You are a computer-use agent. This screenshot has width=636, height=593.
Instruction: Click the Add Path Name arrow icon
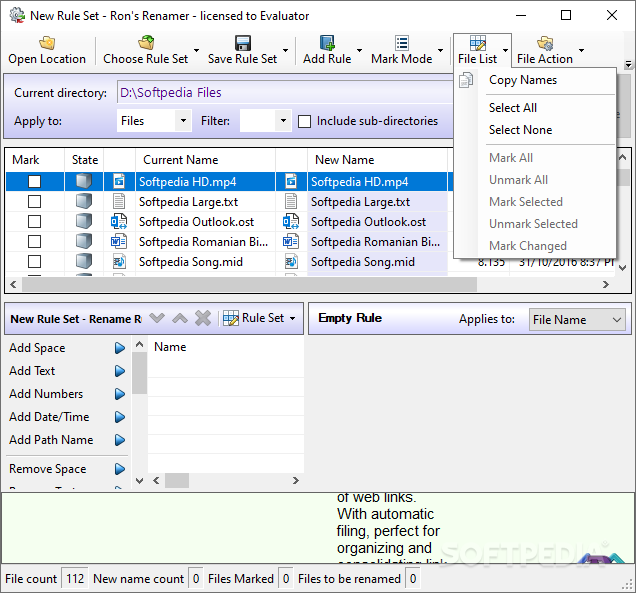pos(120,440)
